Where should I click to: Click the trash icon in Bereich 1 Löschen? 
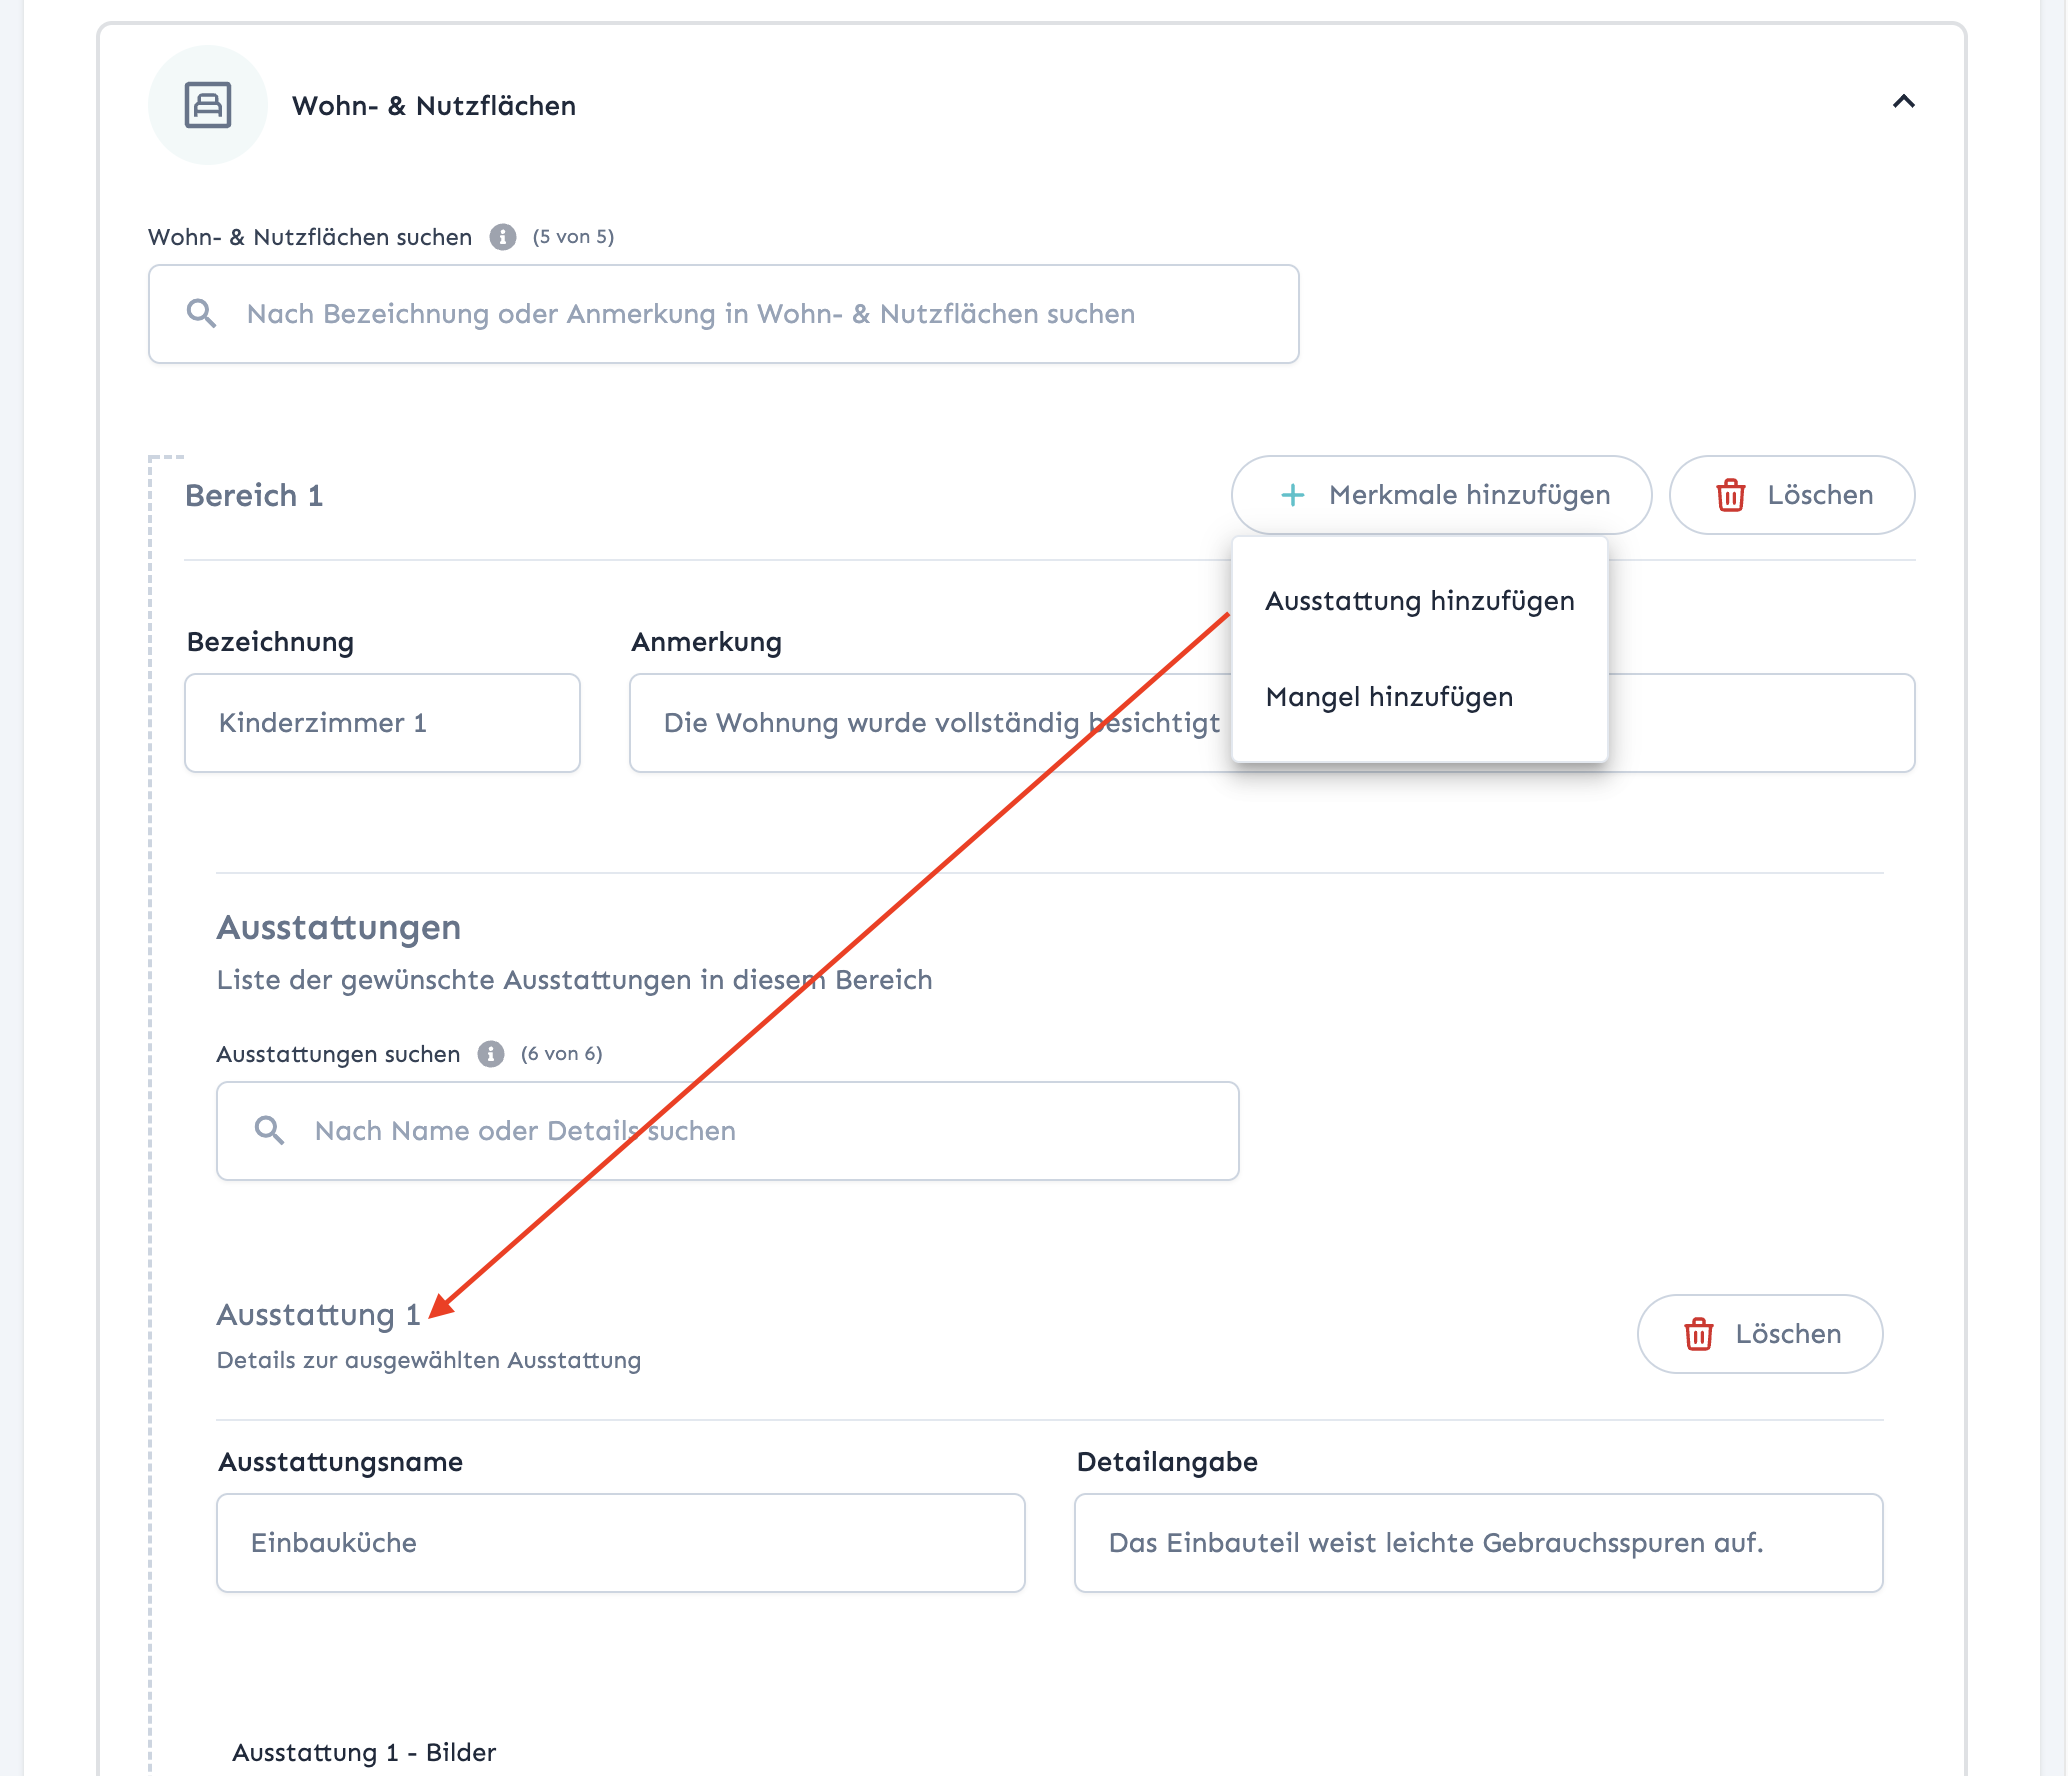point(1731,495)
